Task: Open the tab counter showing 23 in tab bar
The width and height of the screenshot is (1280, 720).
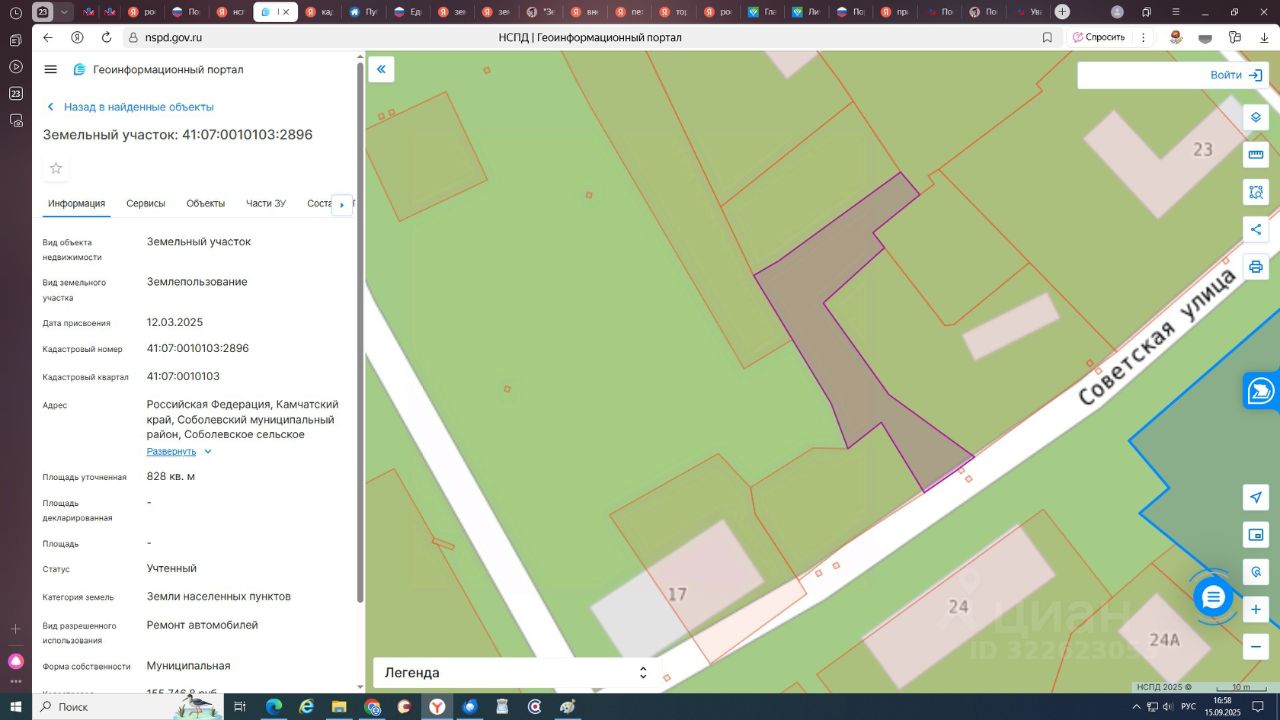Action: click(43, 12)
